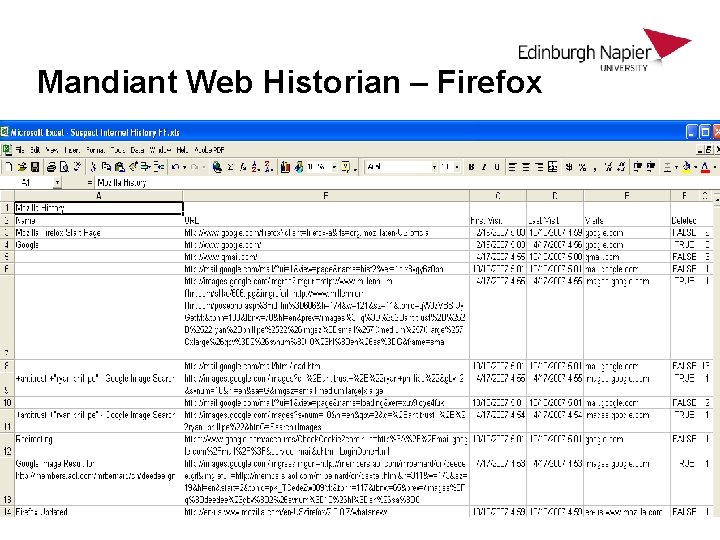720x540 pixels.
Task: Select the 'Deleted' header cell
Action: coord(684,220)
